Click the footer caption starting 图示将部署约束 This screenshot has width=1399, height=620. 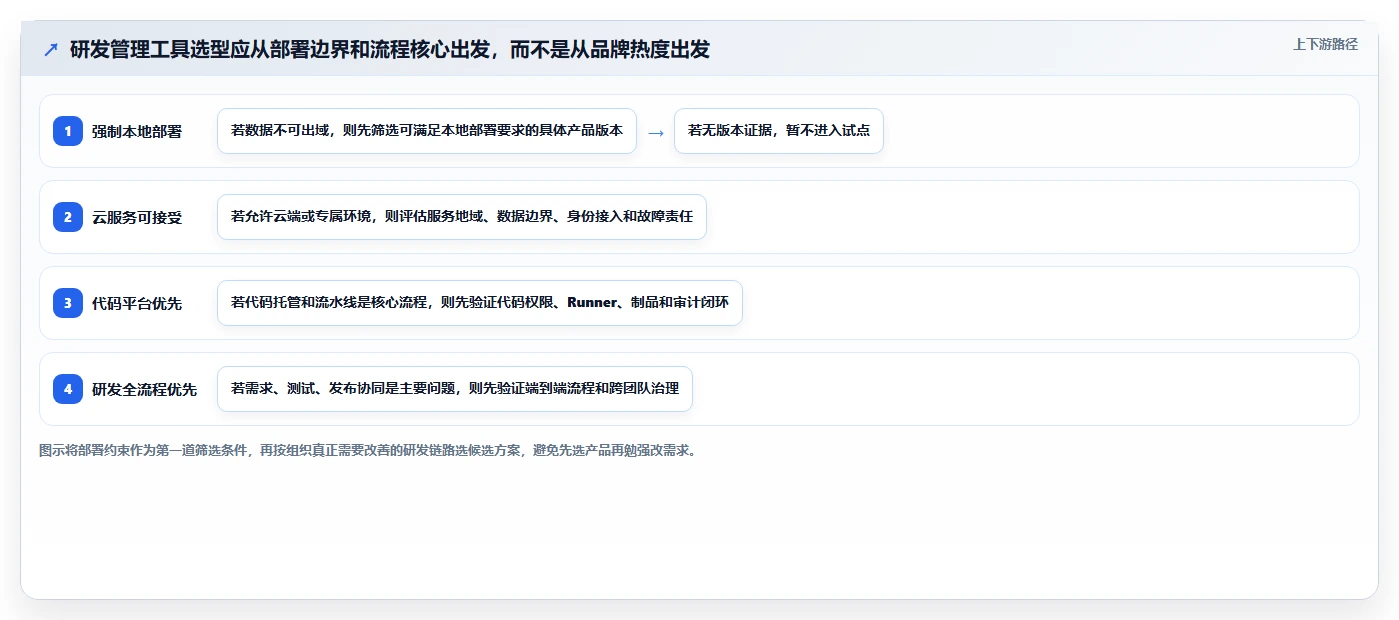(x=368, y=451)
